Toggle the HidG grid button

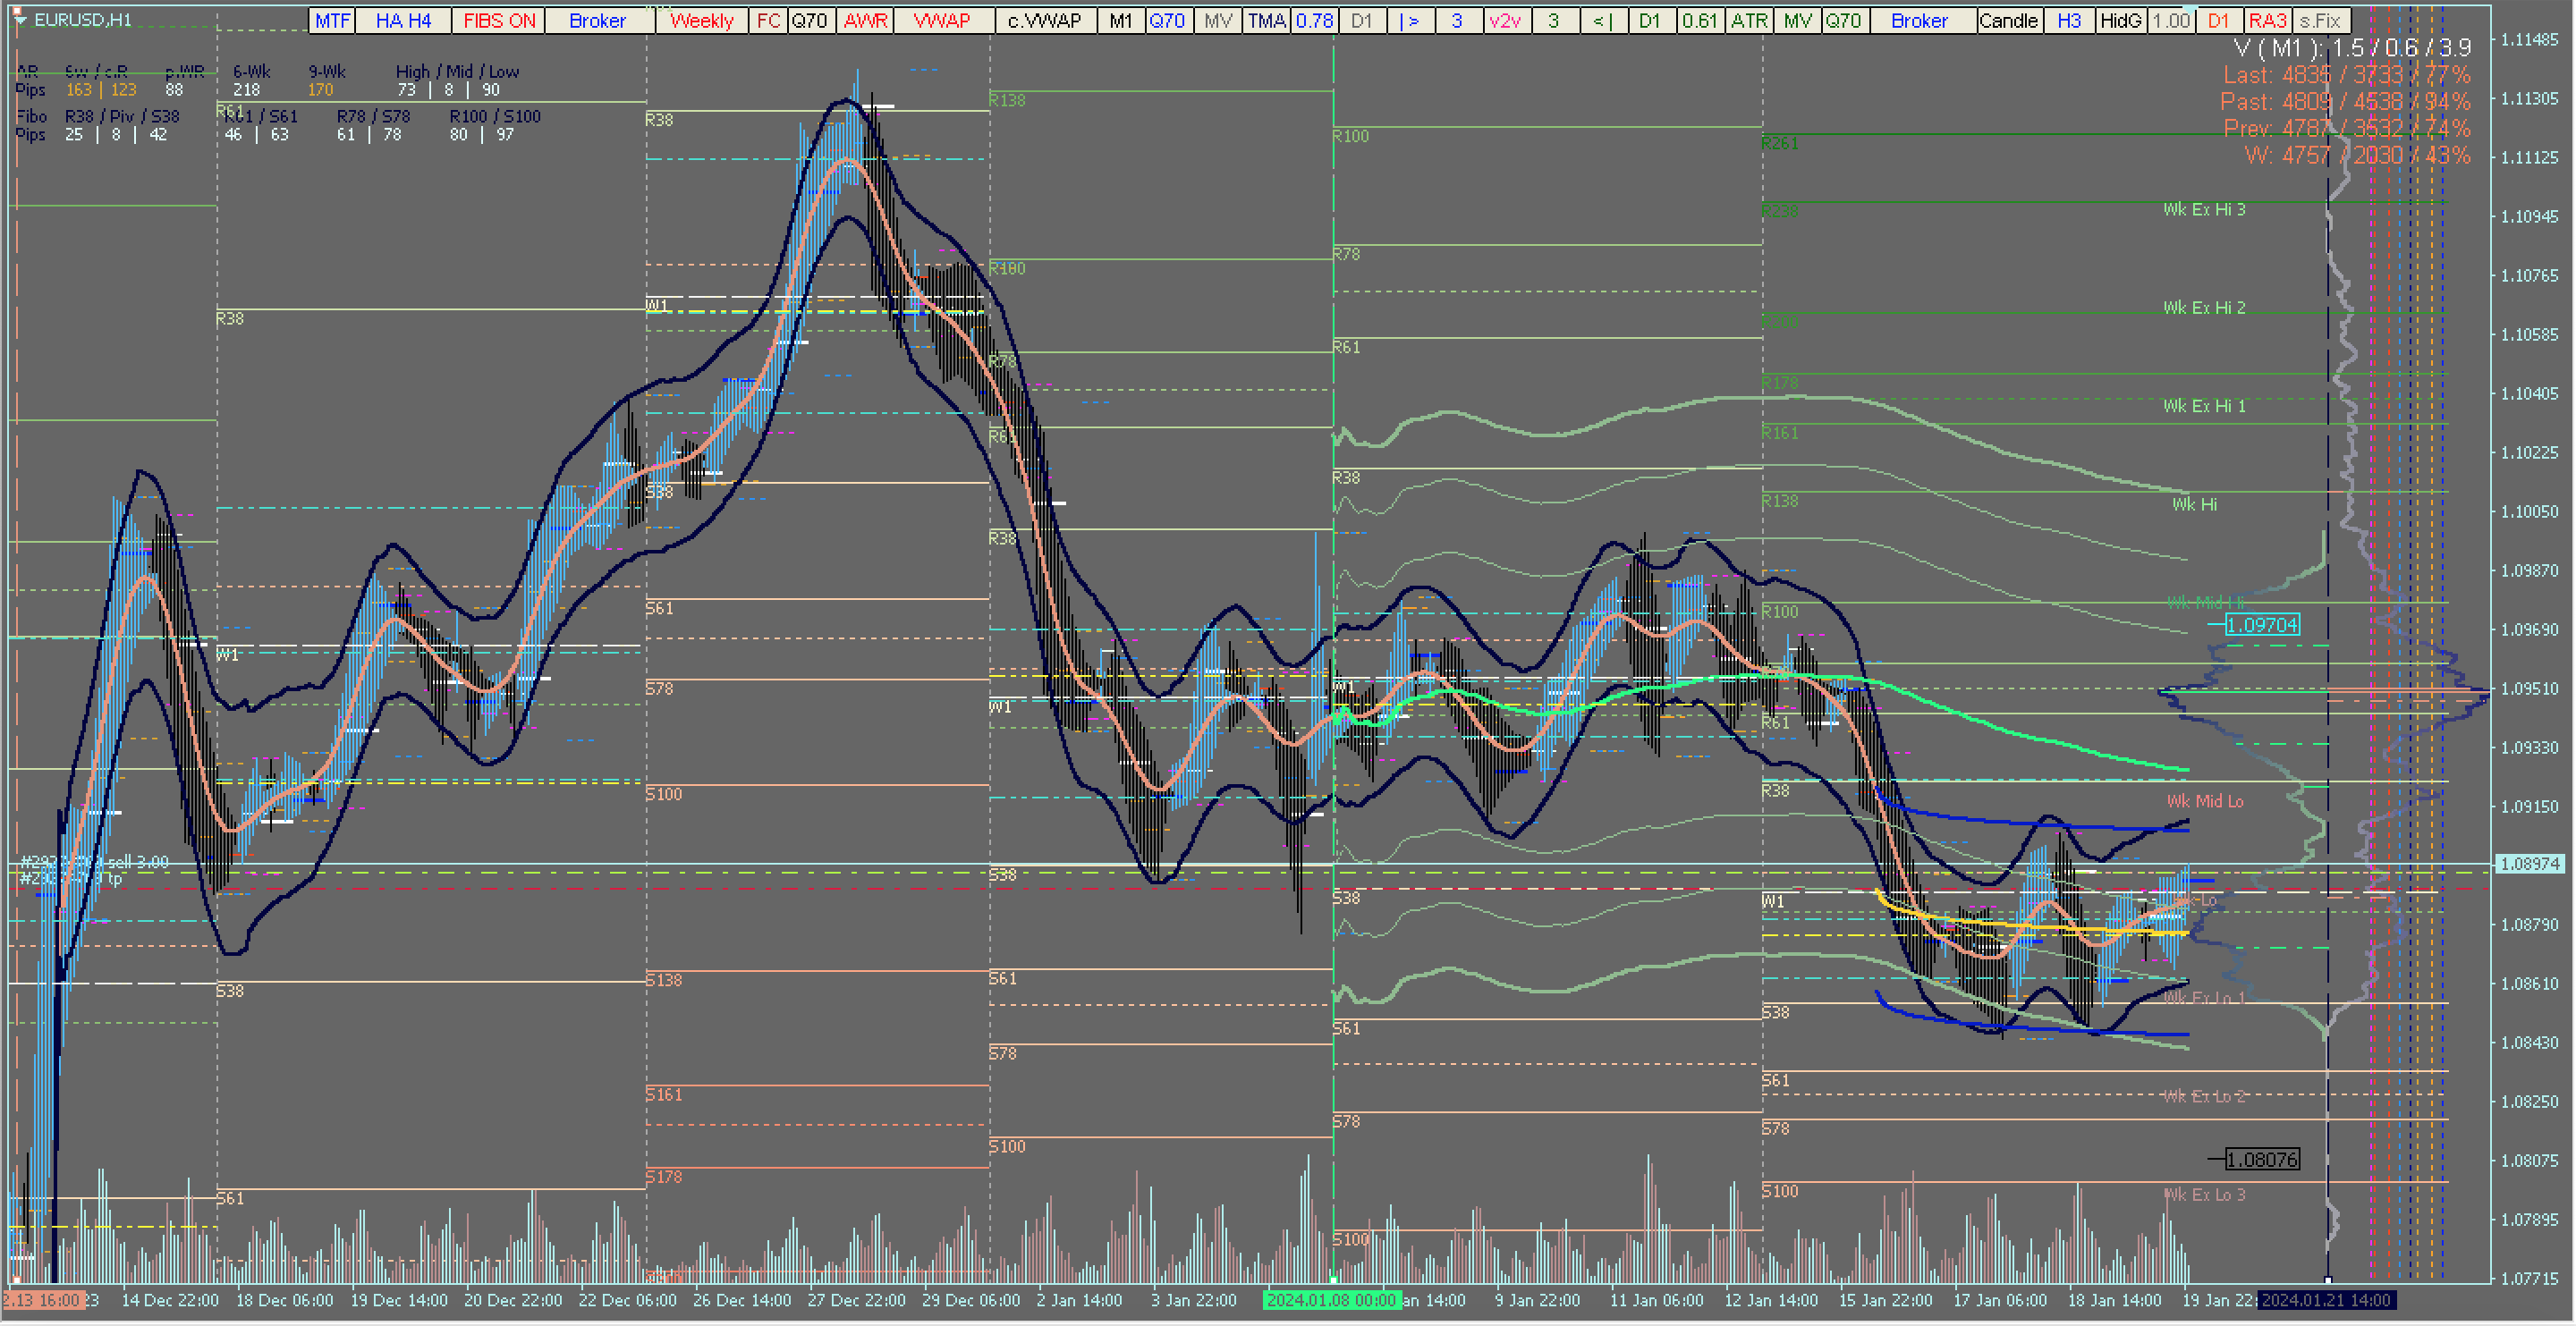(2120, 20)
